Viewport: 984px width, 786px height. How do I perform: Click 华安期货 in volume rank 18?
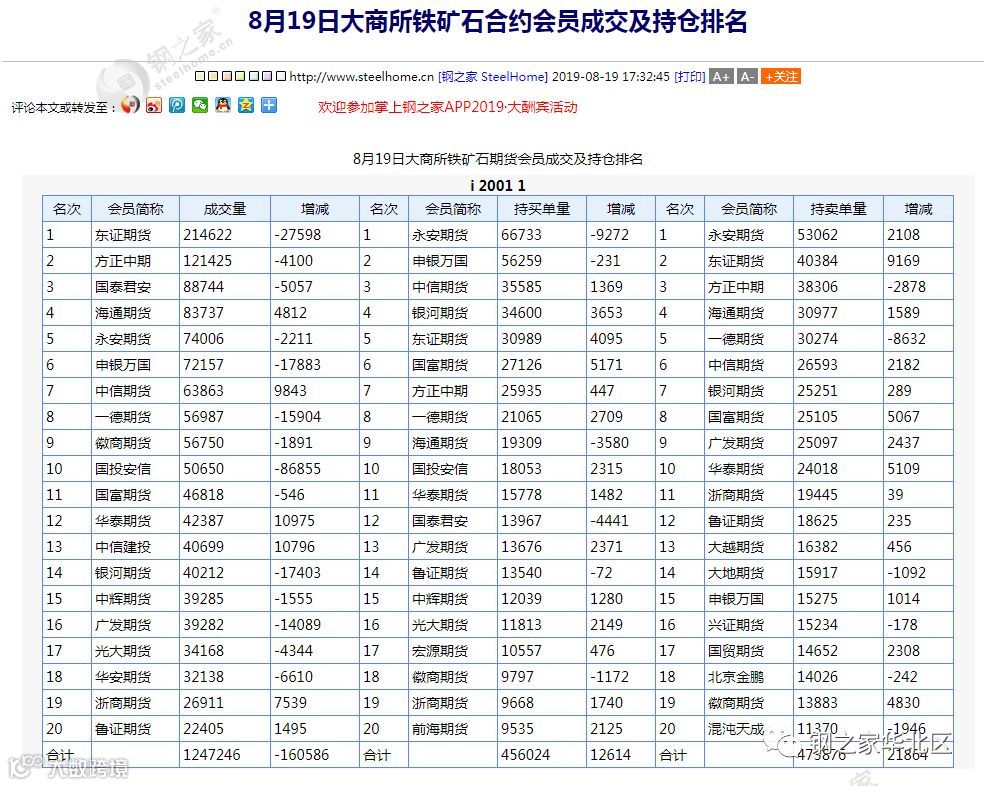coord(123,677)
